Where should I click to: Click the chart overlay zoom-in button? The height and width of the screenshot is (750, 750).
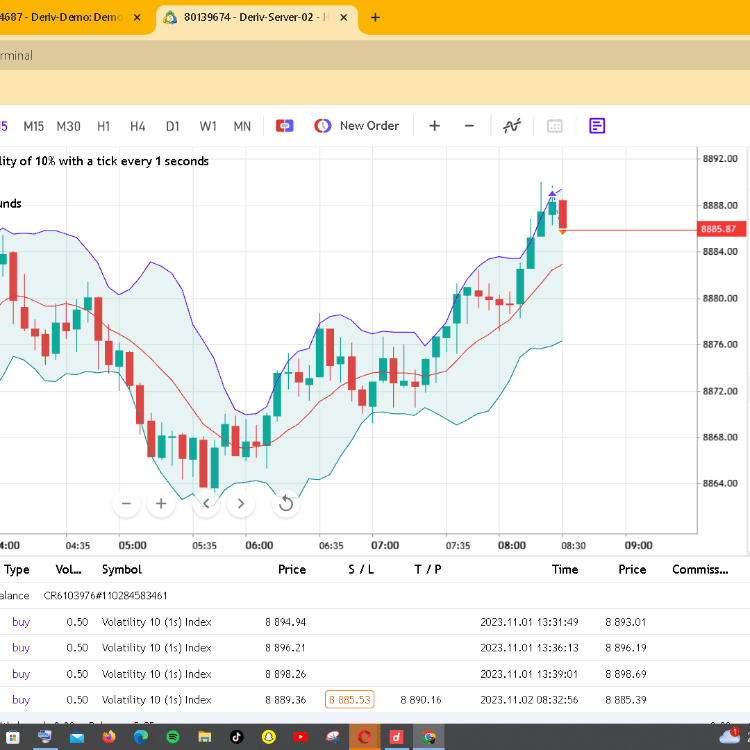(x=161, y=504)
